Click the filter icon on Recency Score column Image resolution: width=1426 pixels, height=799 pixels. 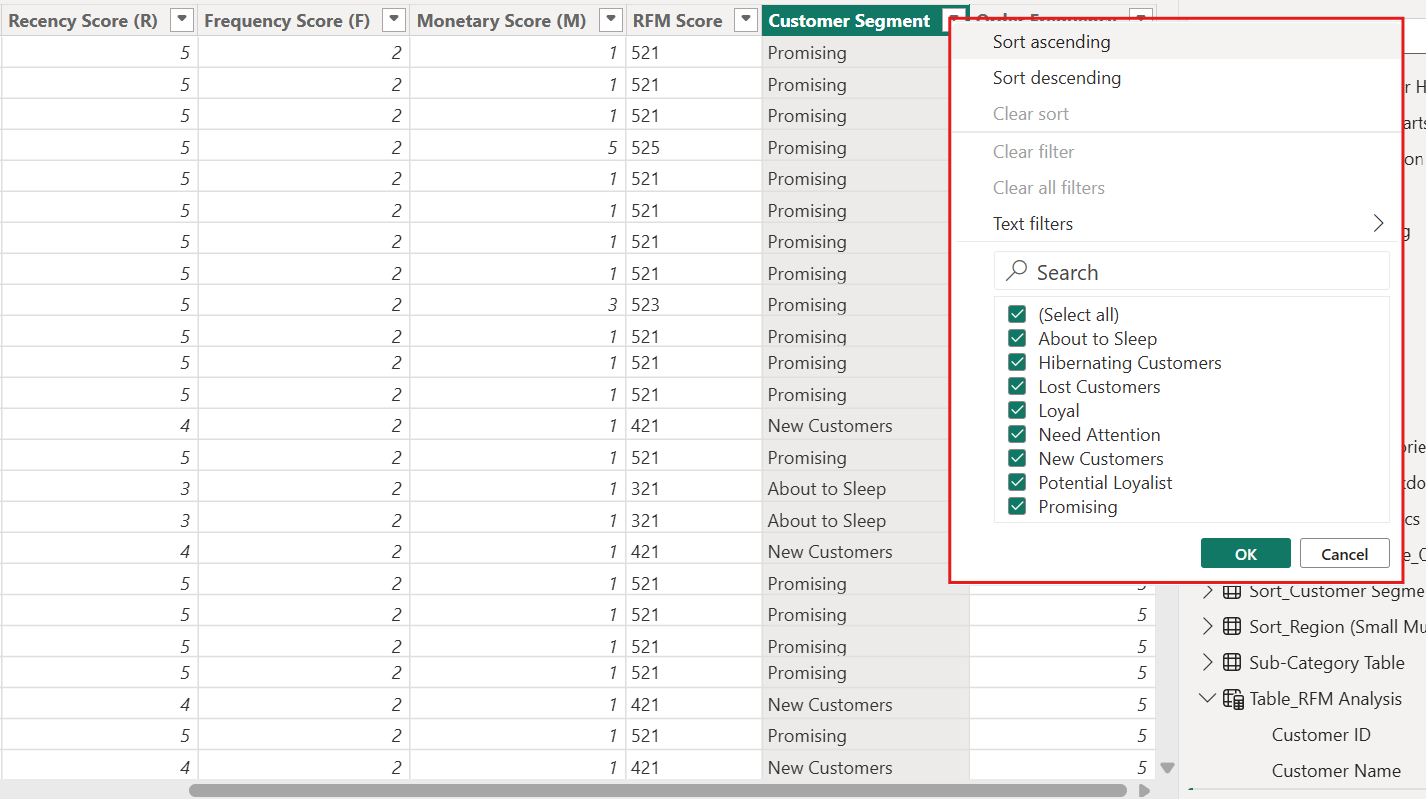coord(181,19)
